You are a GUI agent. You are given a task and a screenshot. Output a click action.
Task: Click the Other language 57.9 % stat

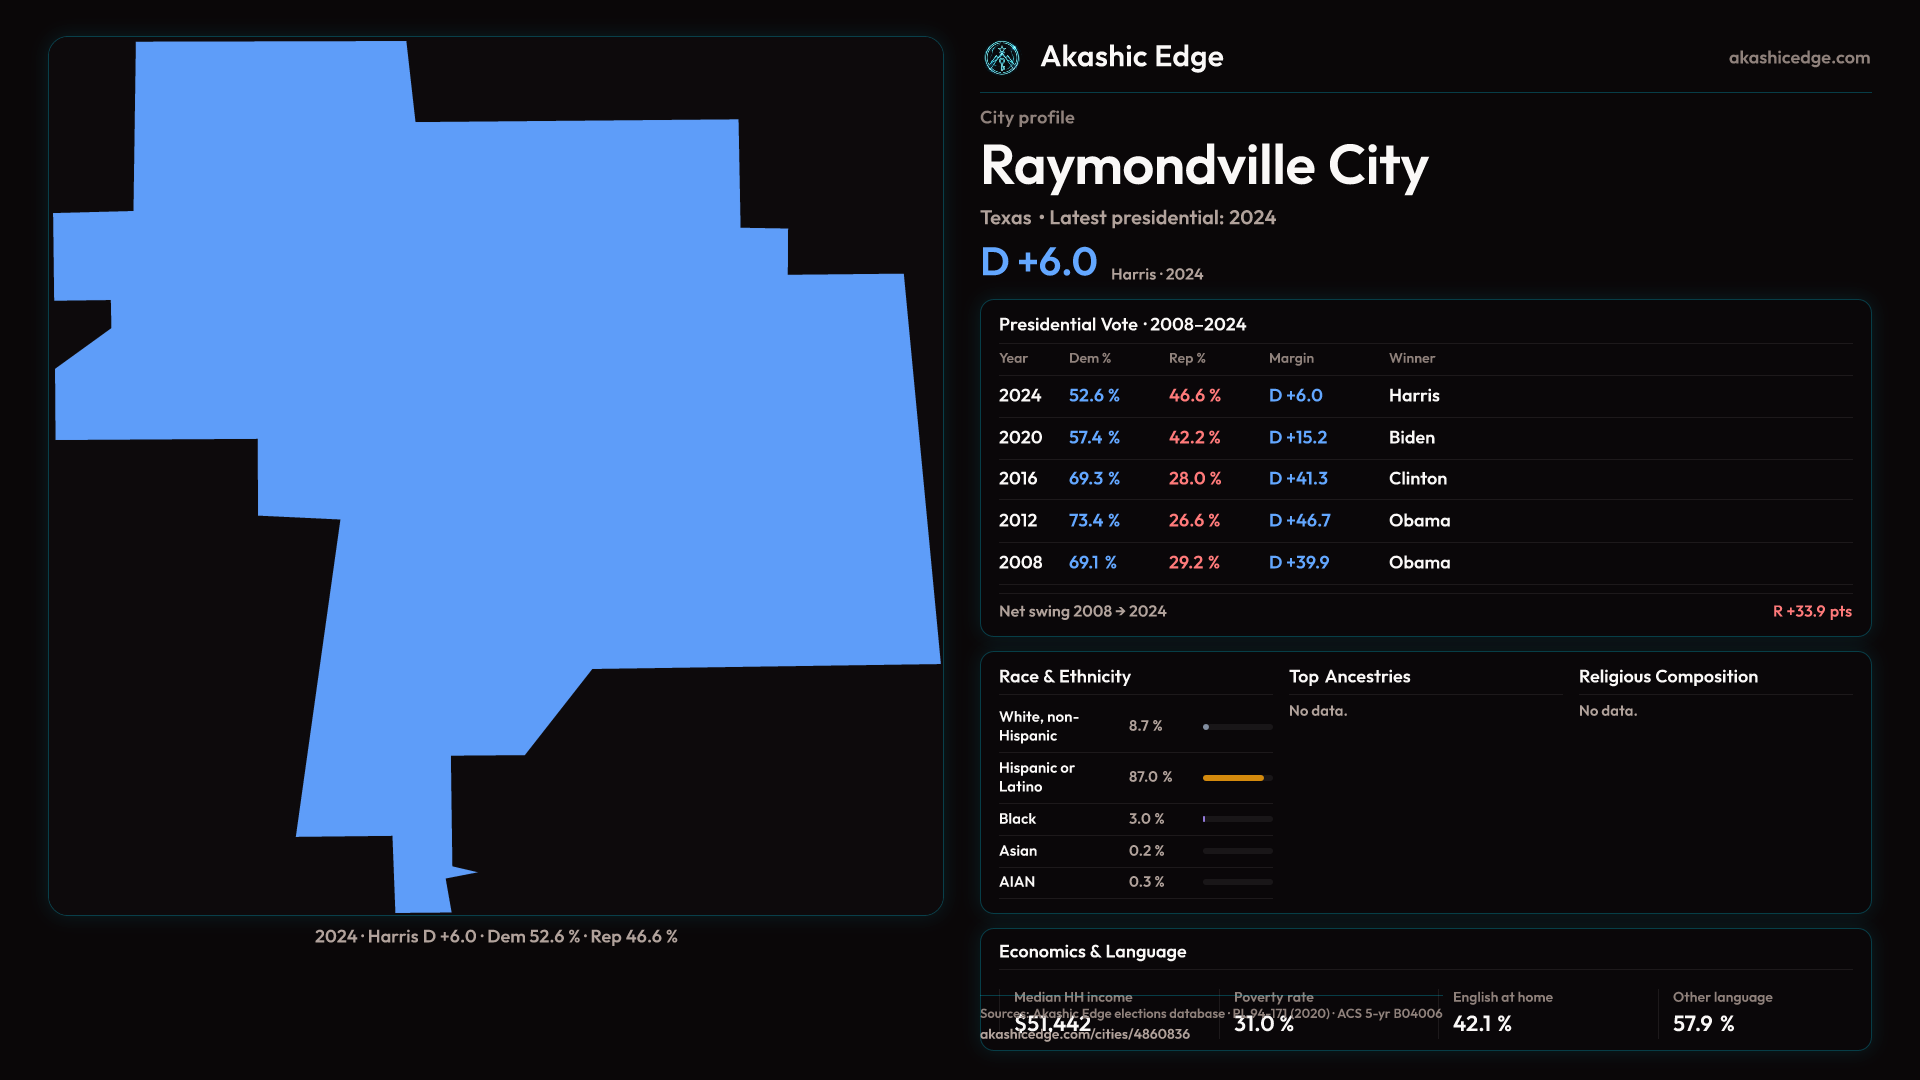pyautogui.click(x=1703, y=1024)
